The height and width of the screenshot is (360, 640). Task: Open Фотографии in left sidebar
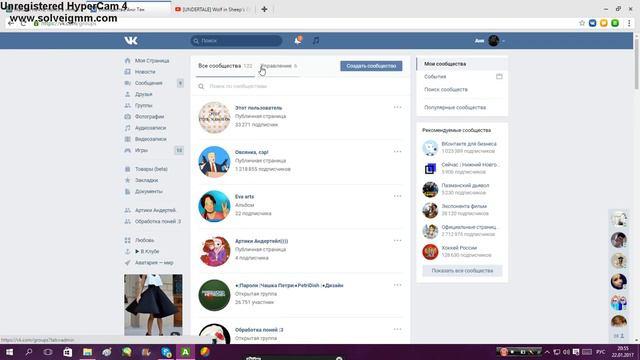149,117
